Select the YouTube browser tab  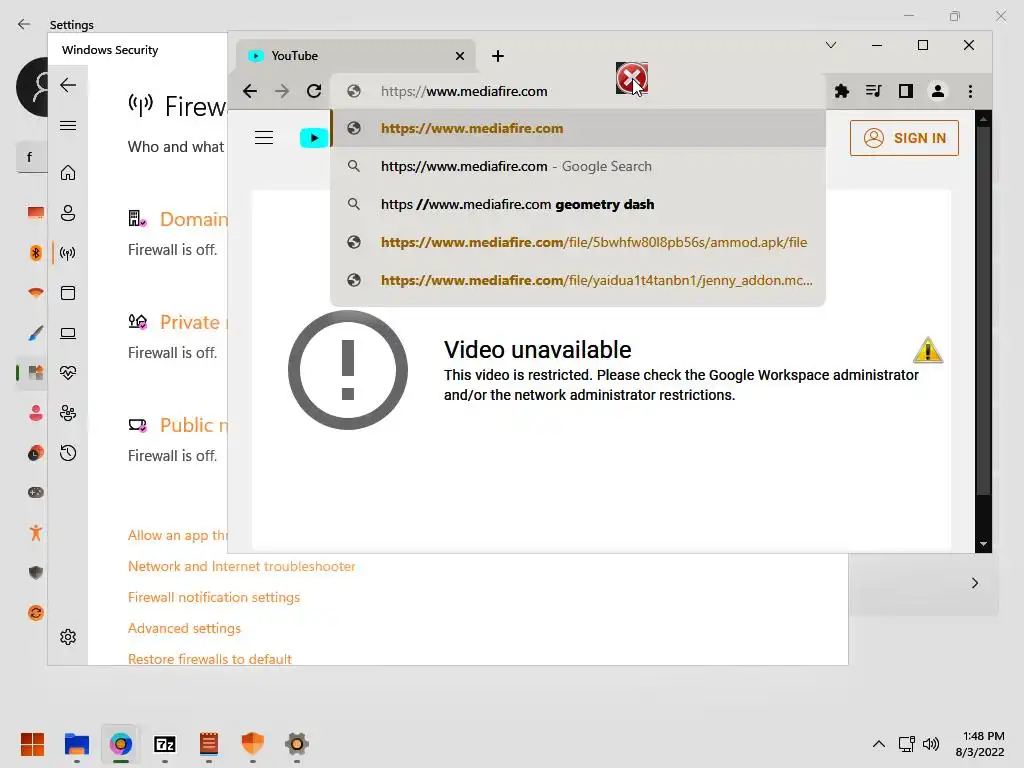[355, 56]
